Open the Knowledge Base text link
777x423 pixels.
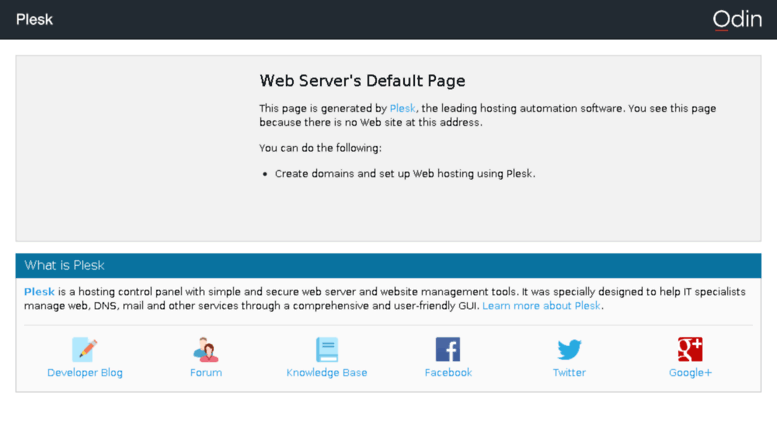(327, 372)
